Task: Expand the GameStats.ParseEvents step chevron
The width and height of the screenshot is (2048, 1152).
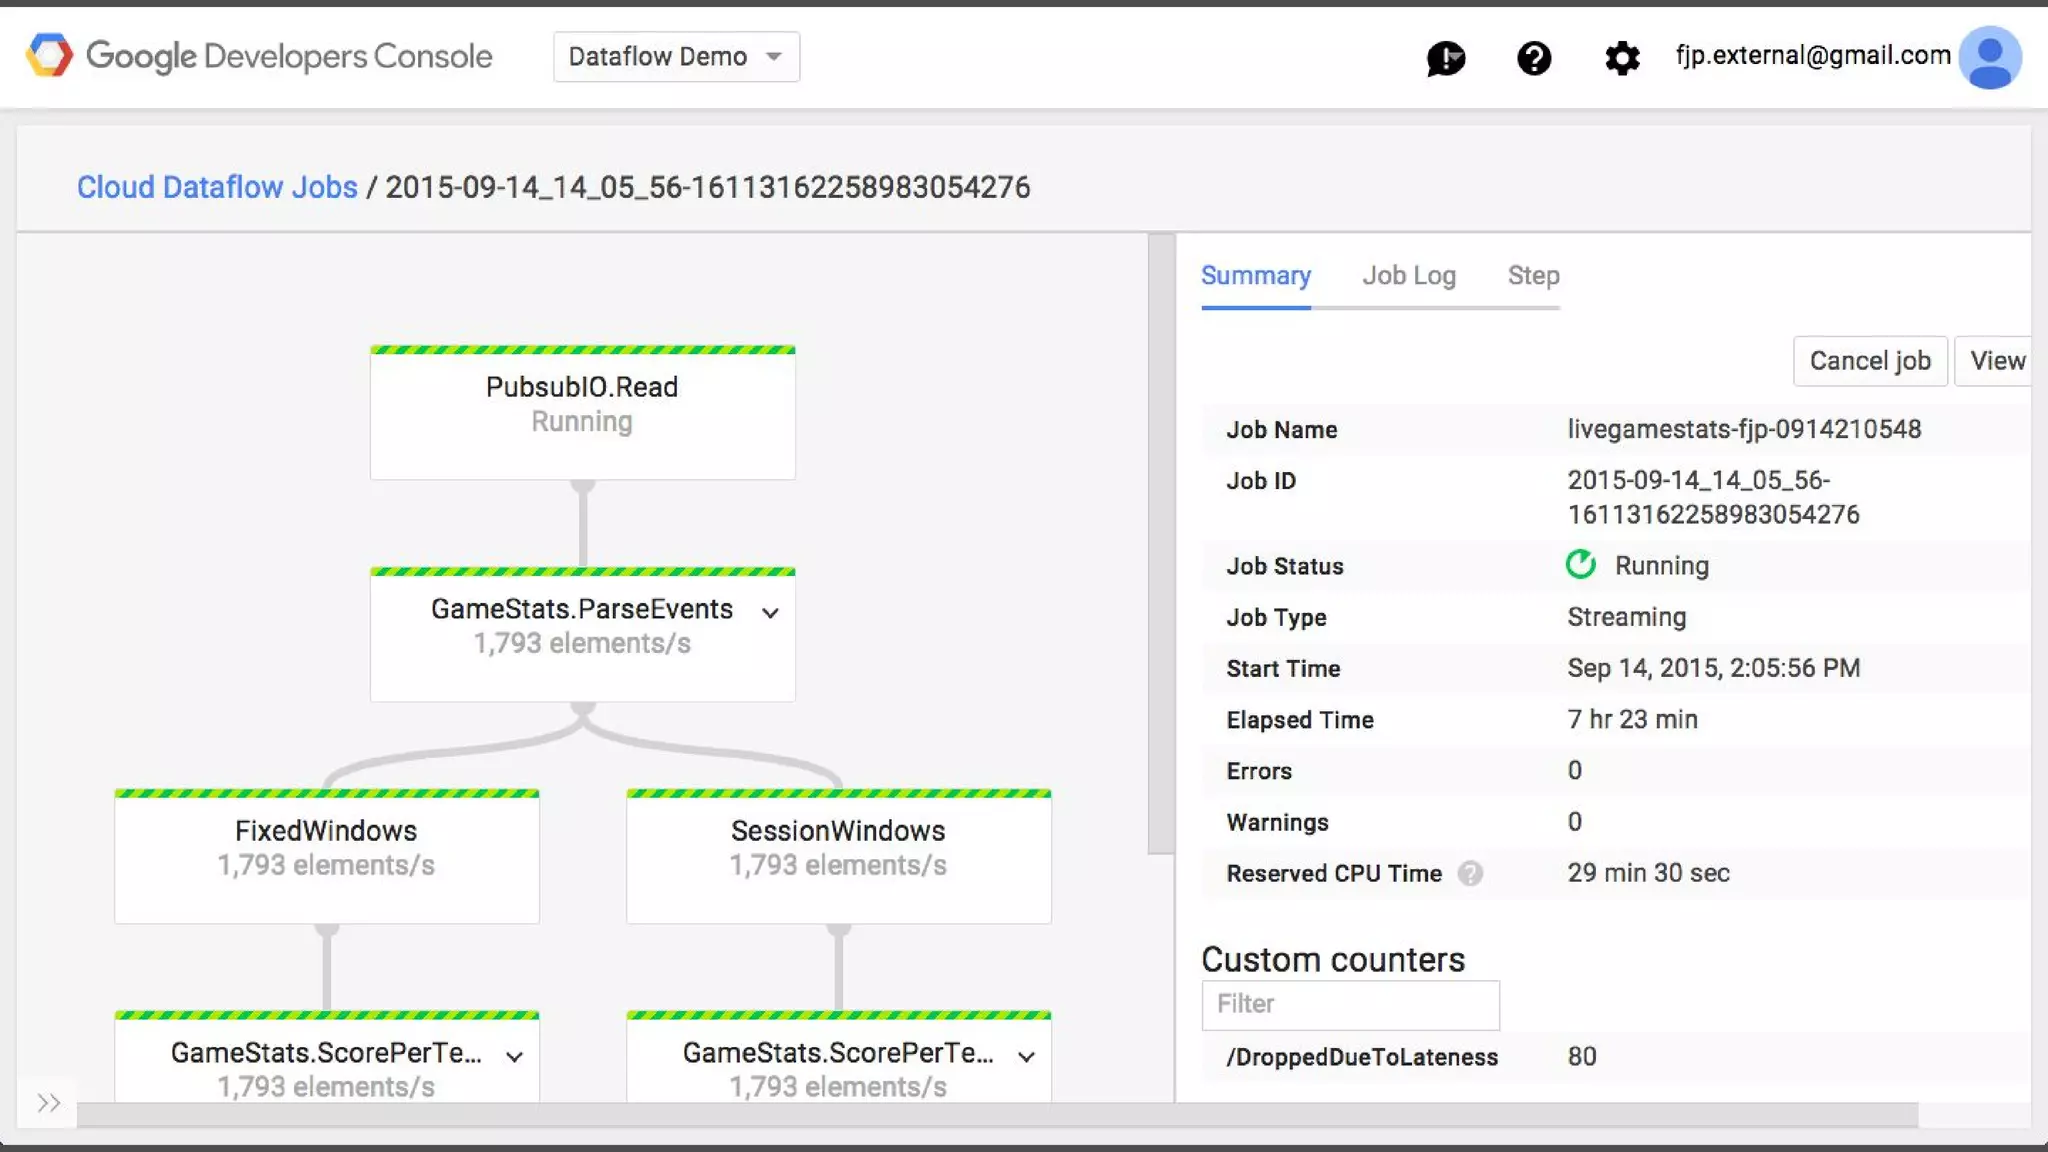Action: tap(770, 613)
